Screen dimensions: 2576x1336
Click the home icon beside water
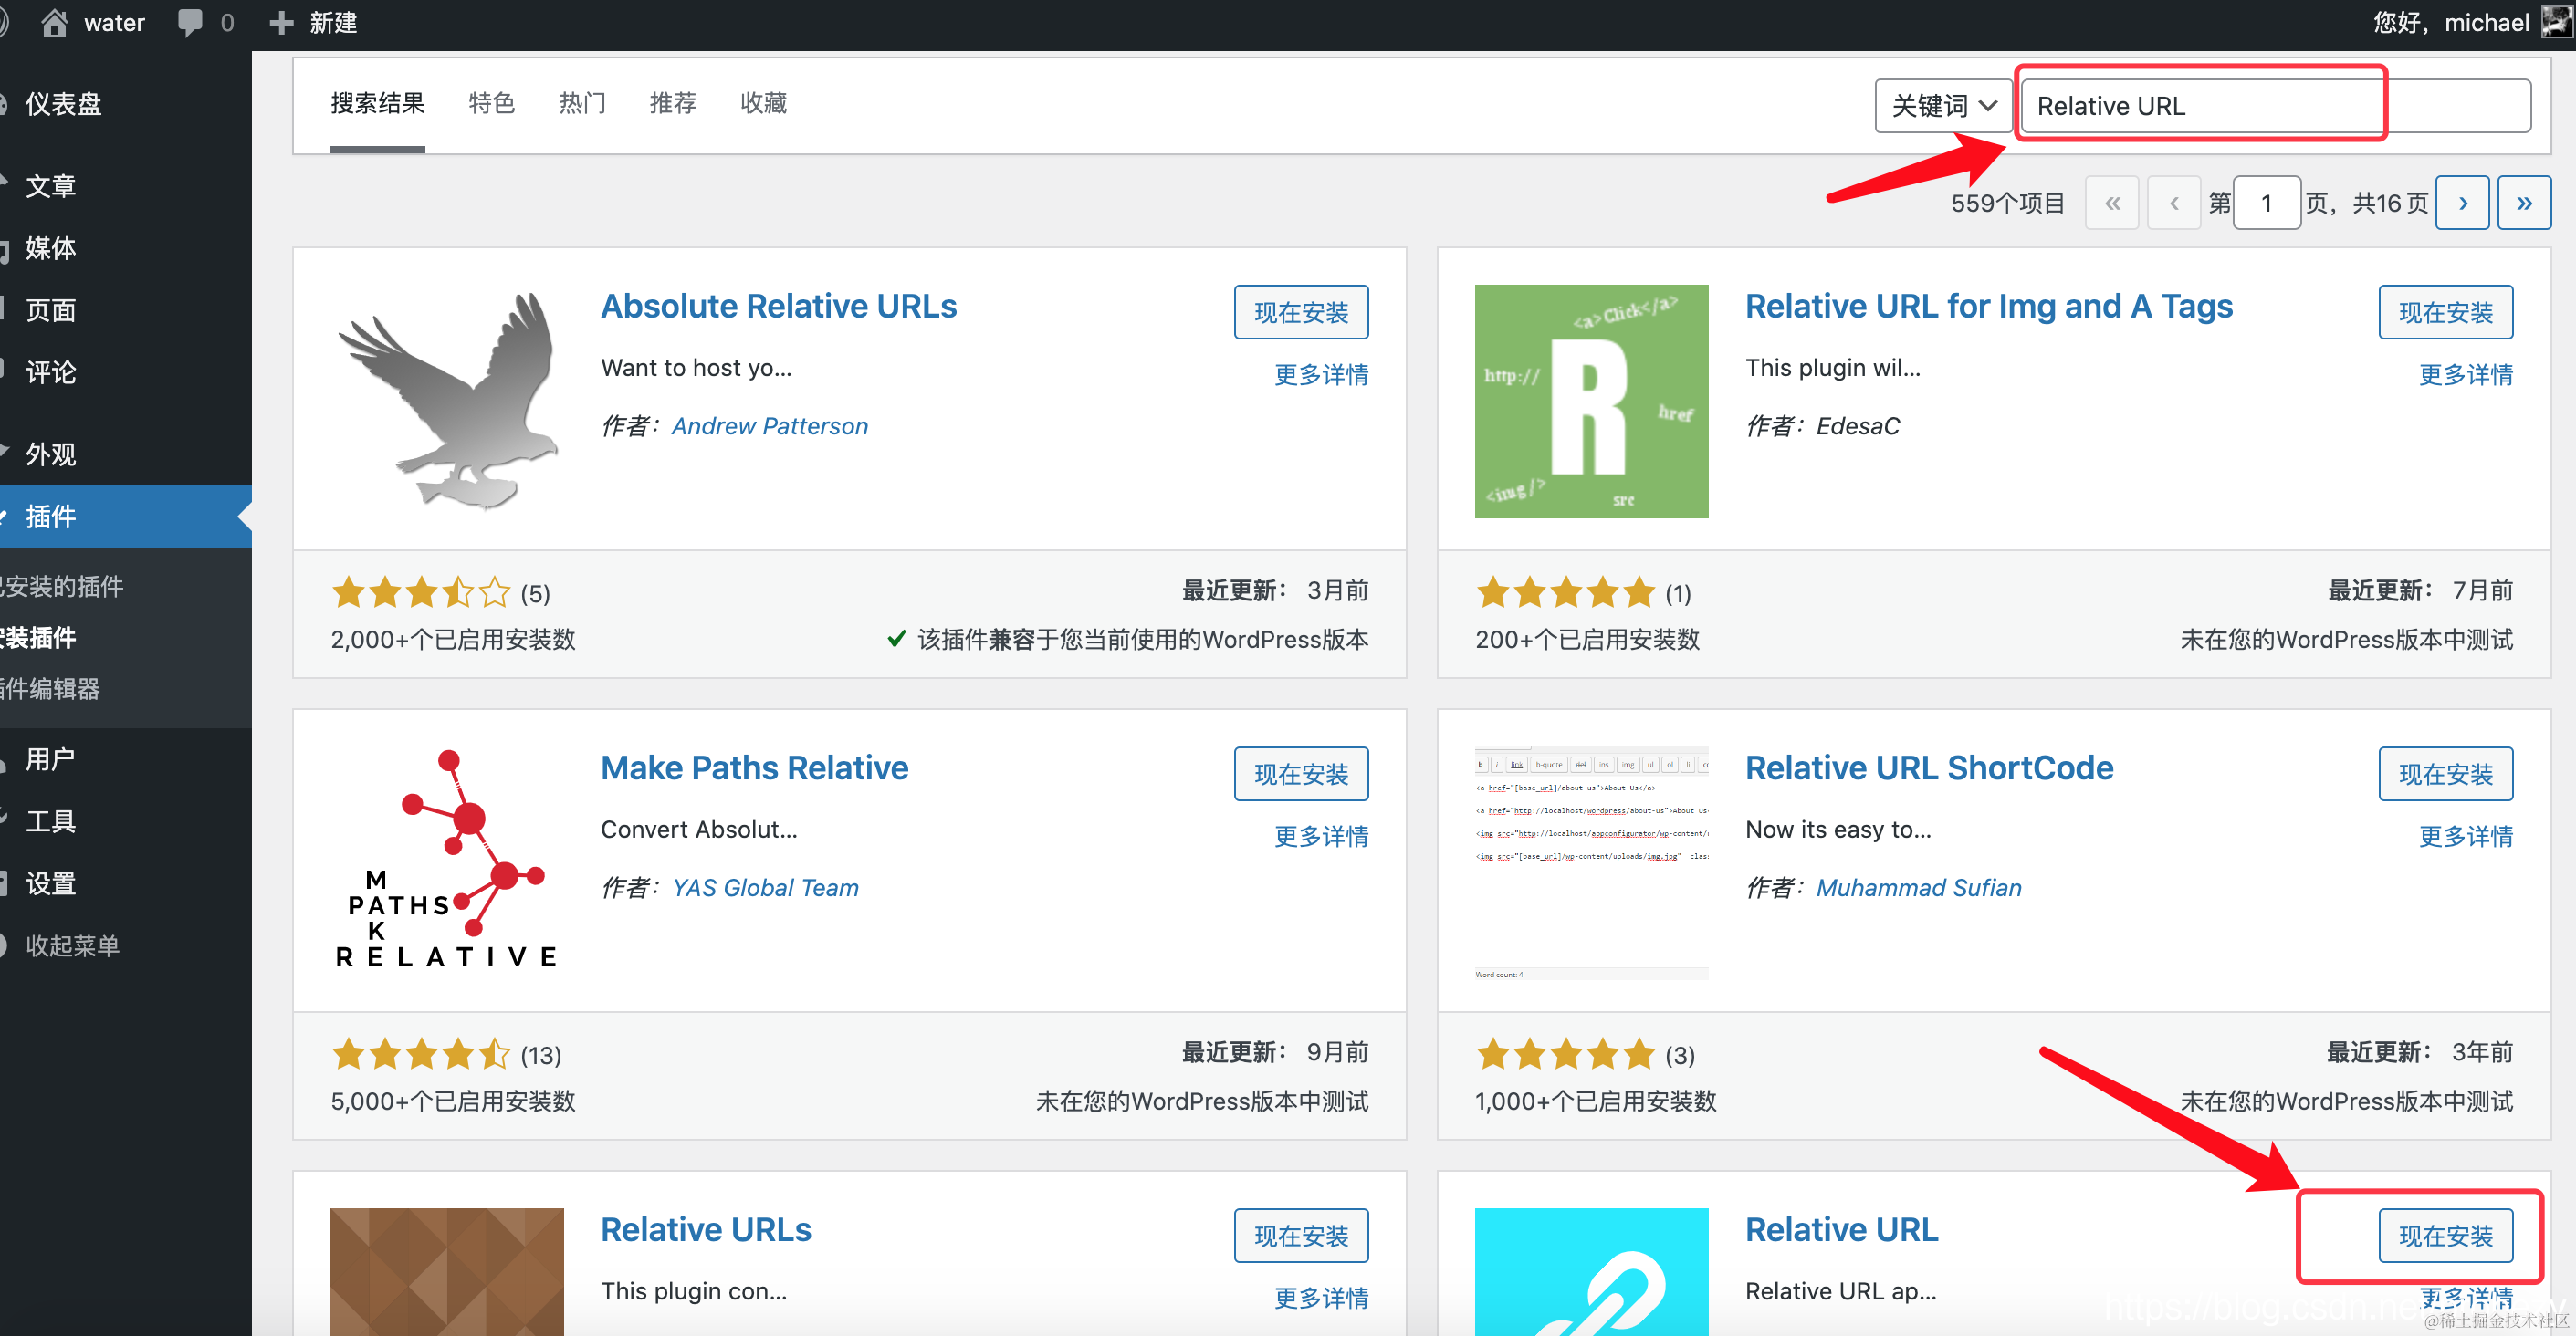click(x=54, y=22)
